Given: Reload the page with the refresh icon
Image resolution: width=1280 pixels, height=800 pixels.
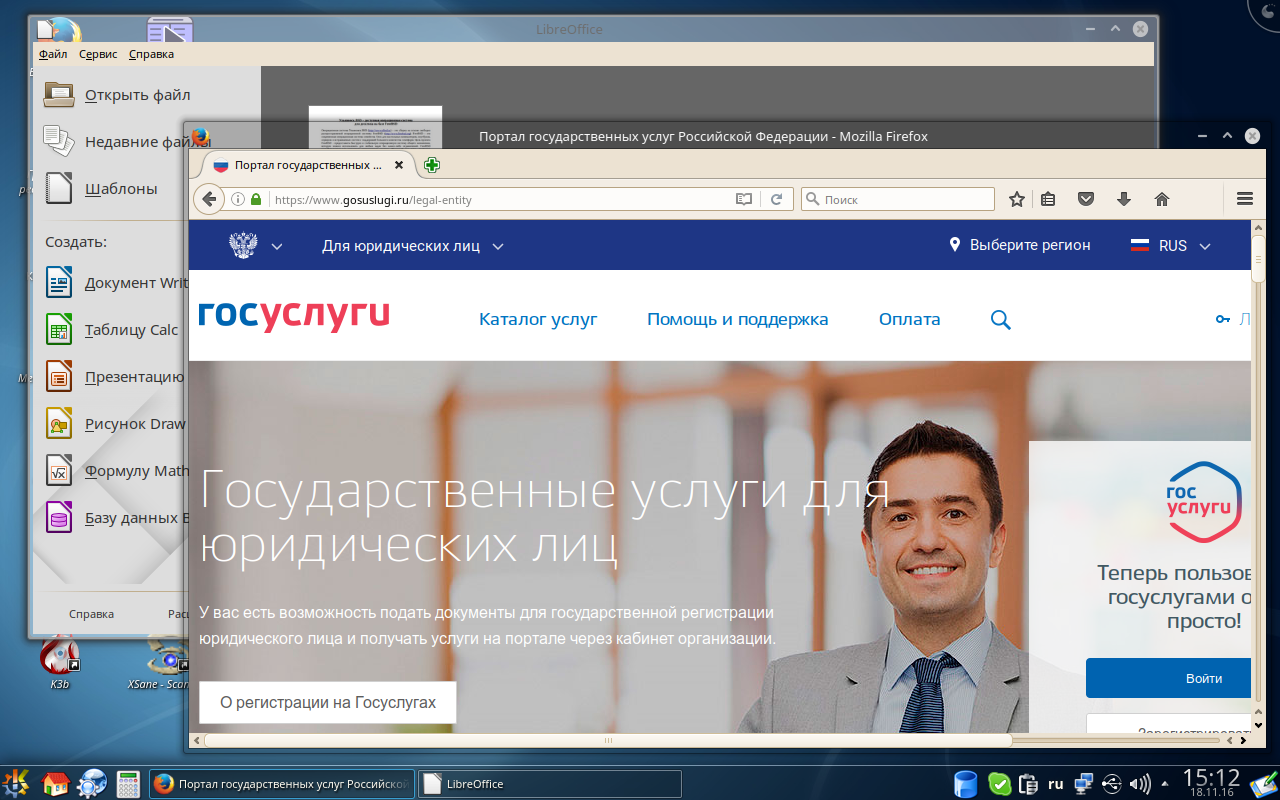Looking at the screenshot, I should click(776, 199).
